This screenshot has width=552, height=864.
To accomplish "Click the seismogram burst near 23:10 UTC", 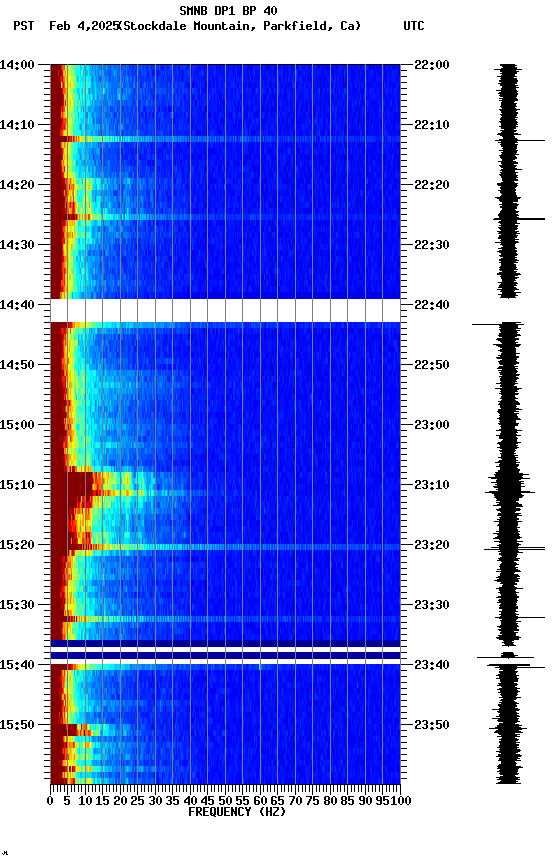I will pos(510,484).
